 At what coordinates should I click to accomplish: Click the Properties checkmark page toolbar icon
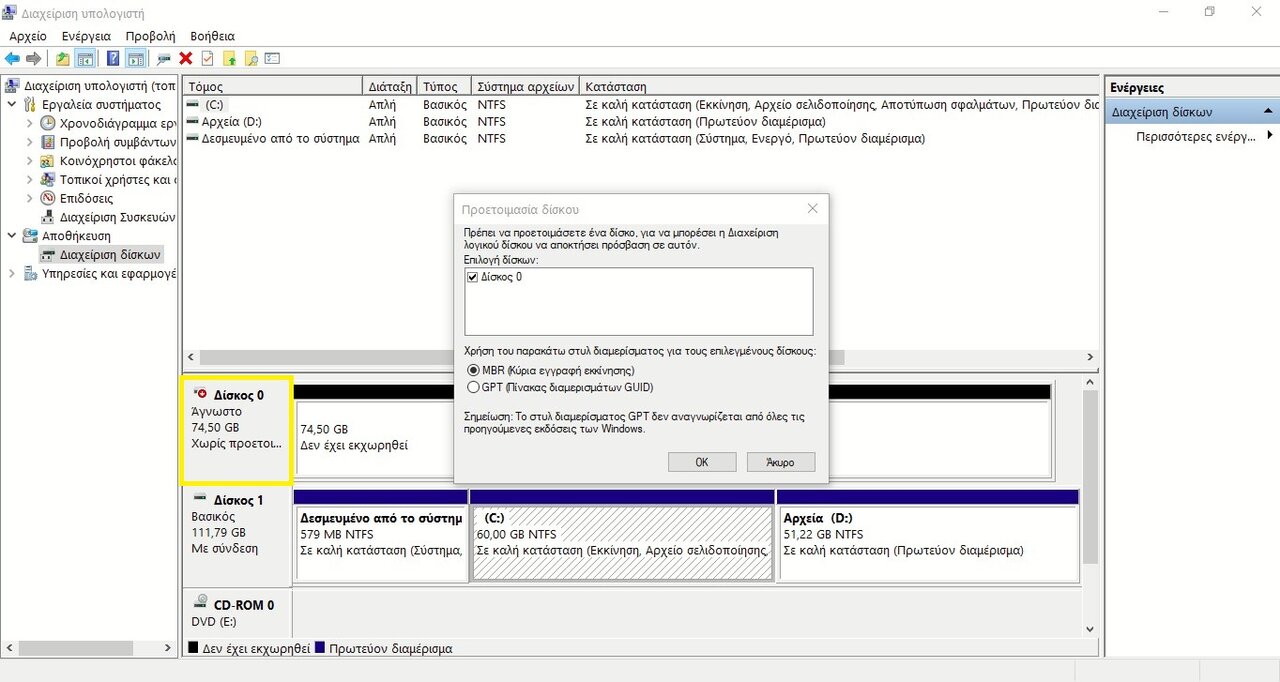(207, 59)
